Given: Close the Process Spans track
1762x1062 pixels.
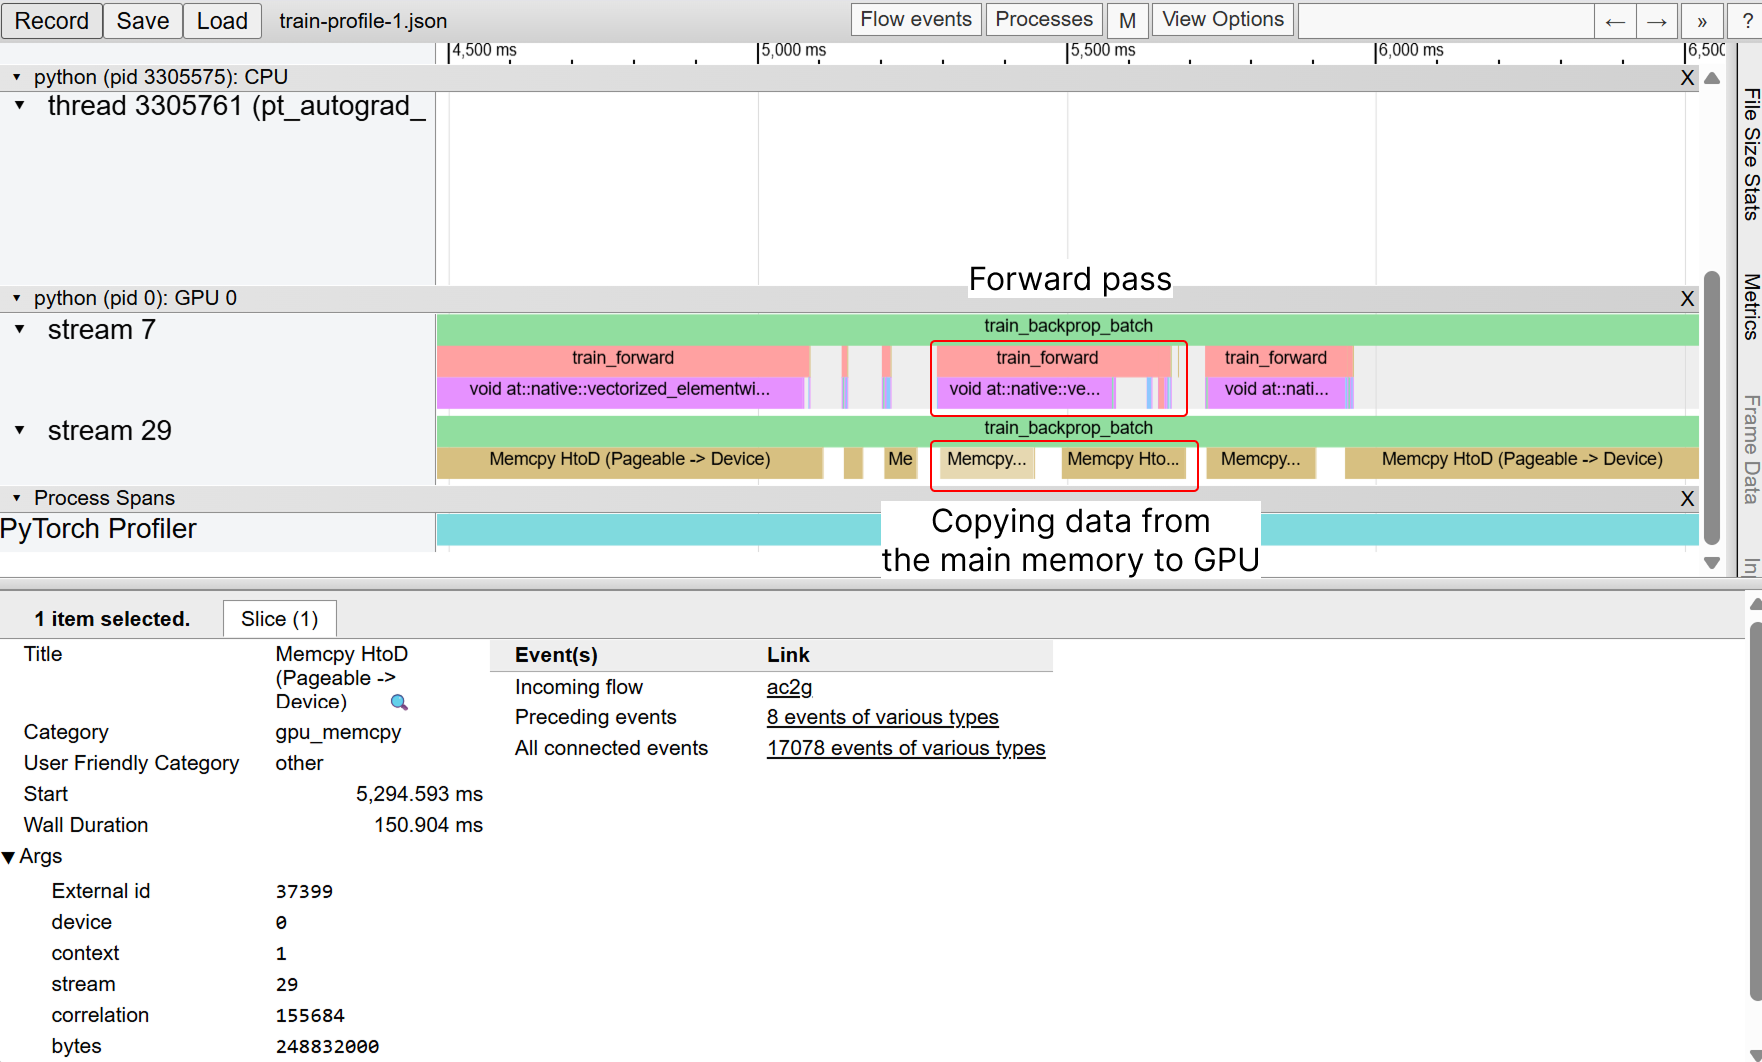Looking at the screenshot, I should point(1687,499).
